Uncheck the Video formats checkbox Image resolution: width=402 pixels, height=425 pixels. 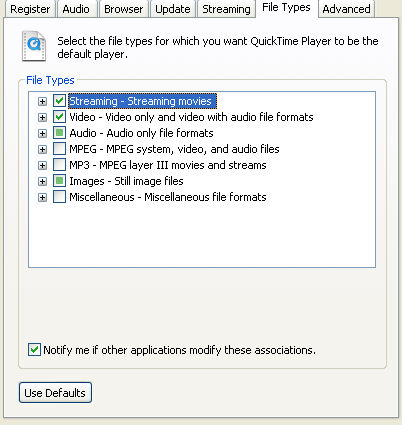click(59, 117)
